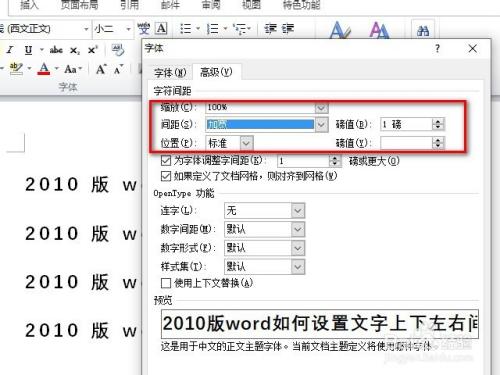Expand underline style dropdown arrow
This screenshot has height=375, width=500.
pos(42,50)
